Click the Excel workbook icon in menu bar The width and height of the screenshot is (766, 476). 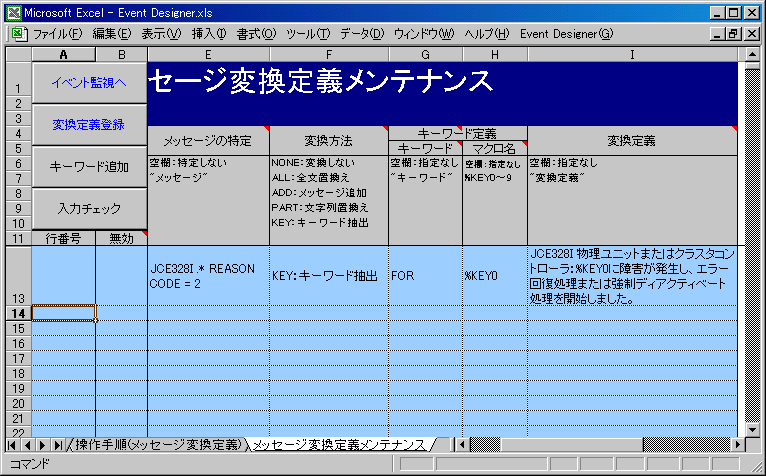(17, 34)
